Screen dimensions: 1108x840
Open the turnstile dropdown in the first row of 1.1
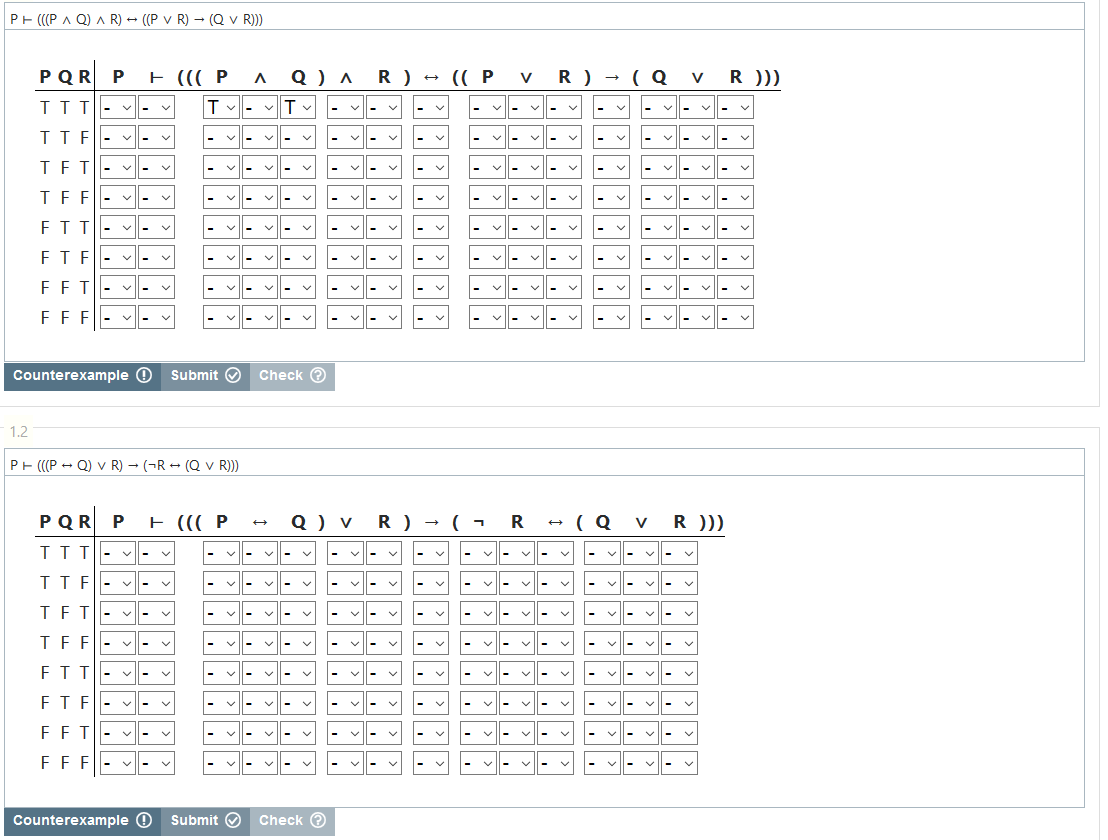[x=156, y=107]
